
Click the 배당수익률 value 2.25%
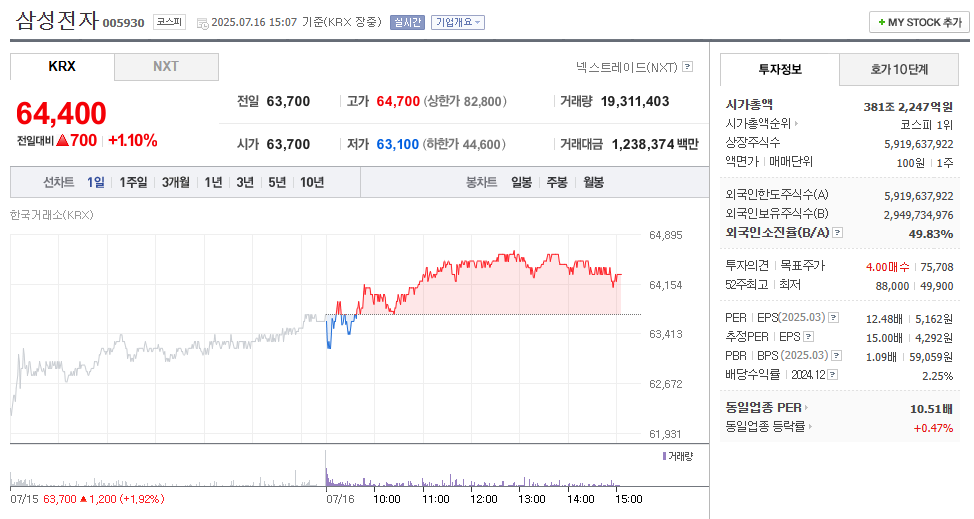click(937, 376)
